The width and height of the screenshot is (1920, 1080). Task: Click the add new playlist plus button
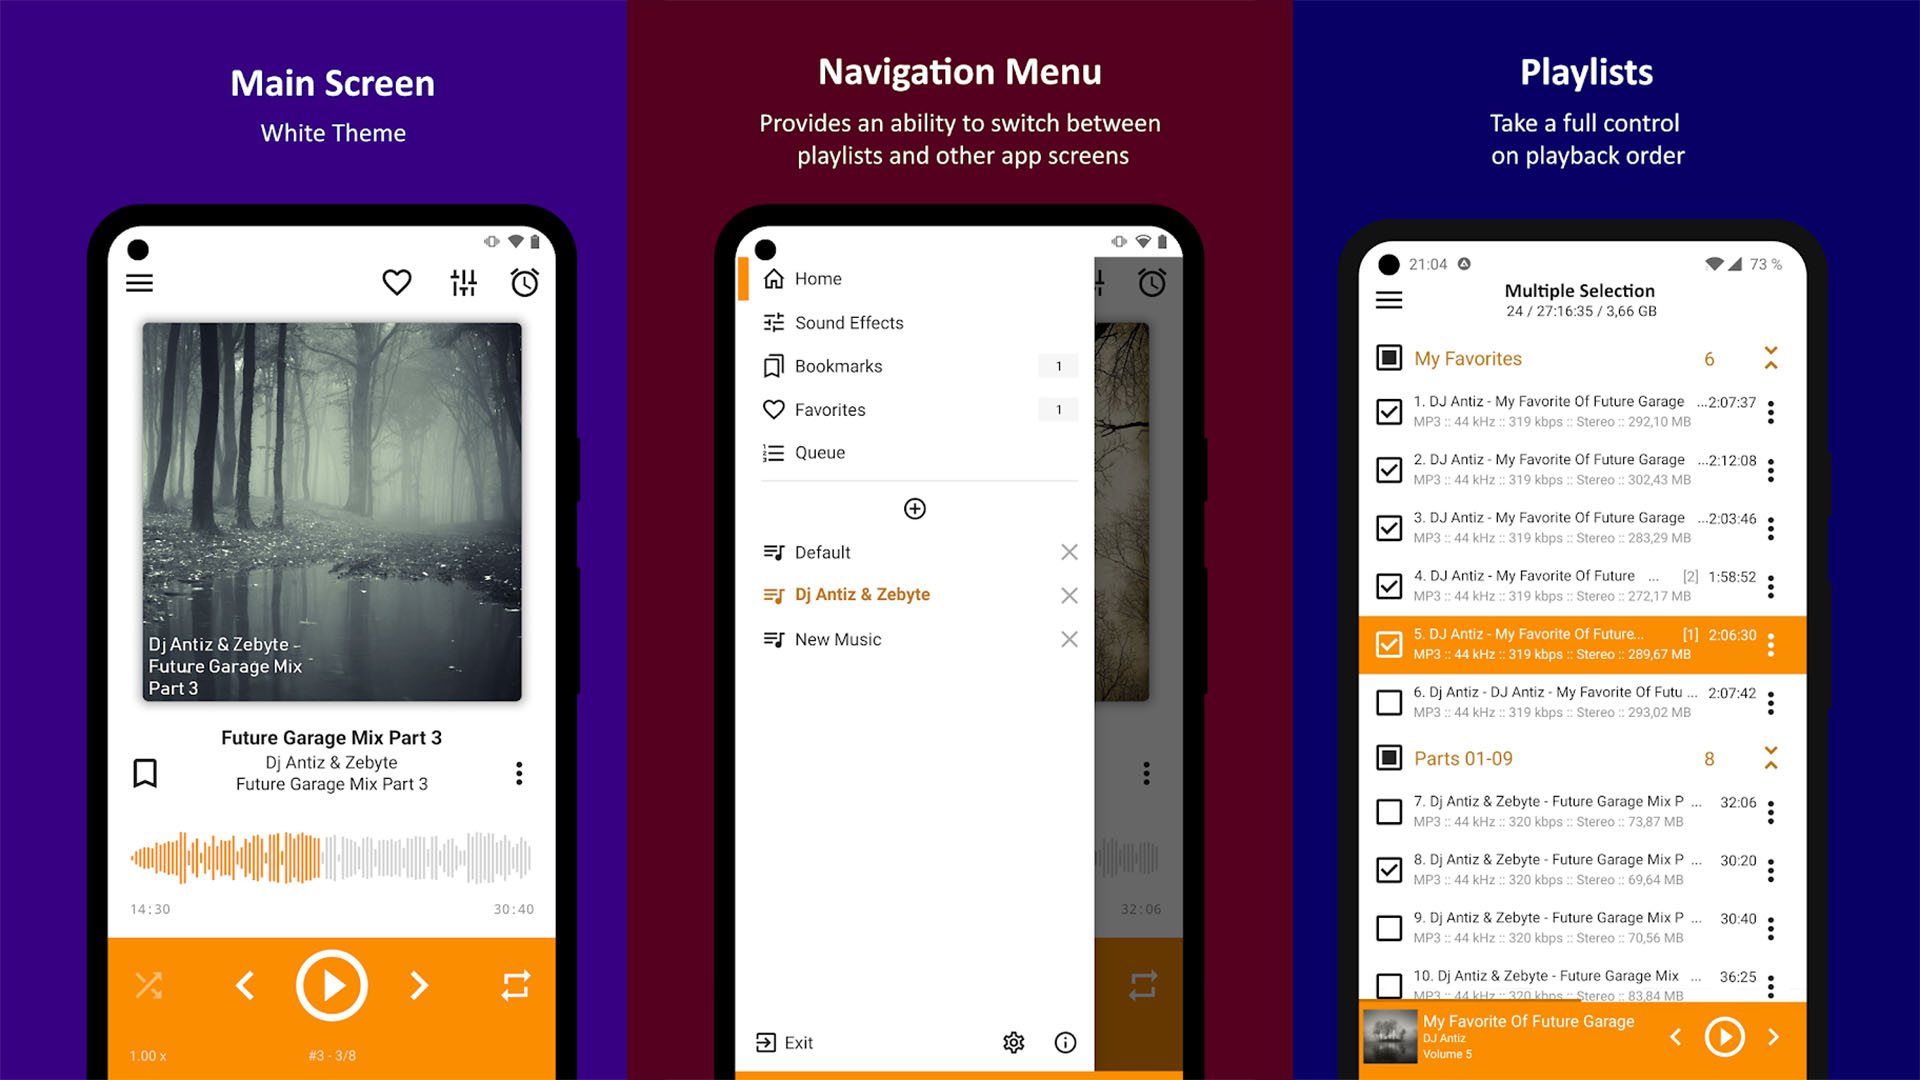tap(915, 508)
